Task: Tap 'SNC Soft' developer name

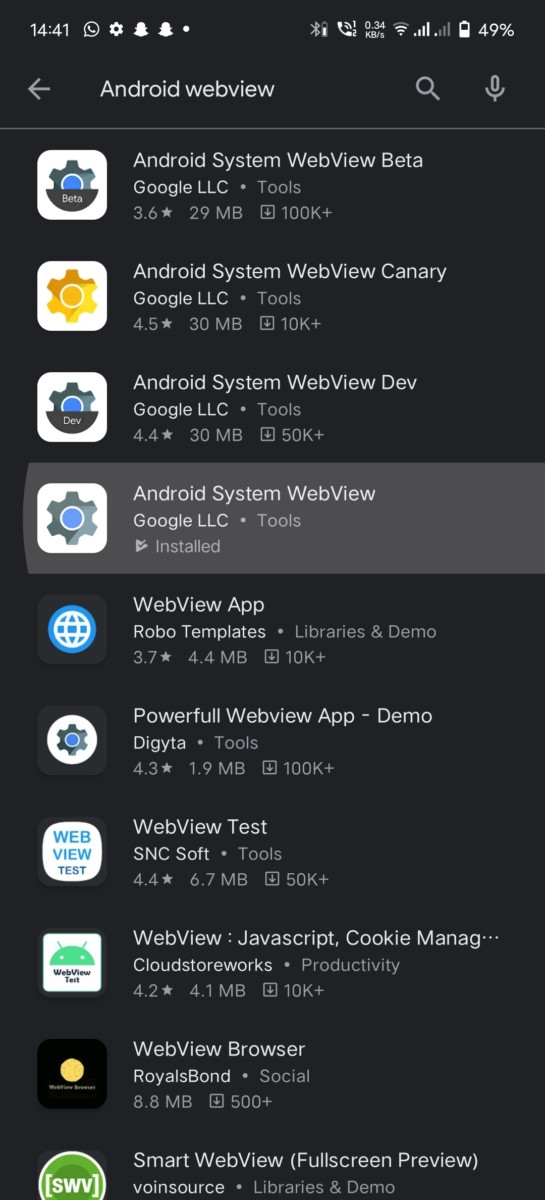Action: coord(172,854)
